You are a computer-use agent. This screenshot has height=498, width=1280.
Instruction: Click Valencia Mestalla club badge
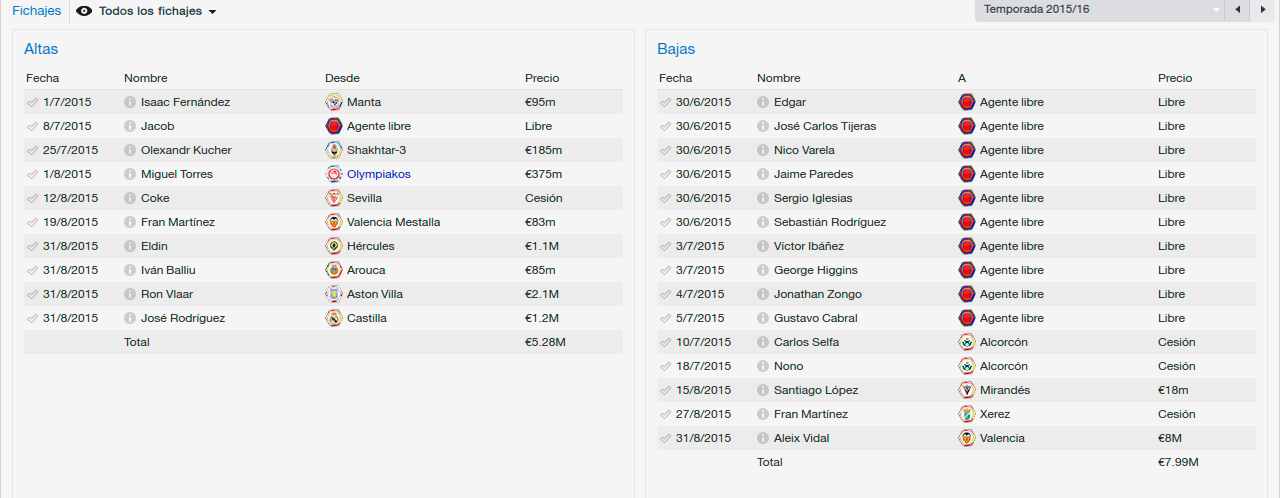click(x=334, y=222)
